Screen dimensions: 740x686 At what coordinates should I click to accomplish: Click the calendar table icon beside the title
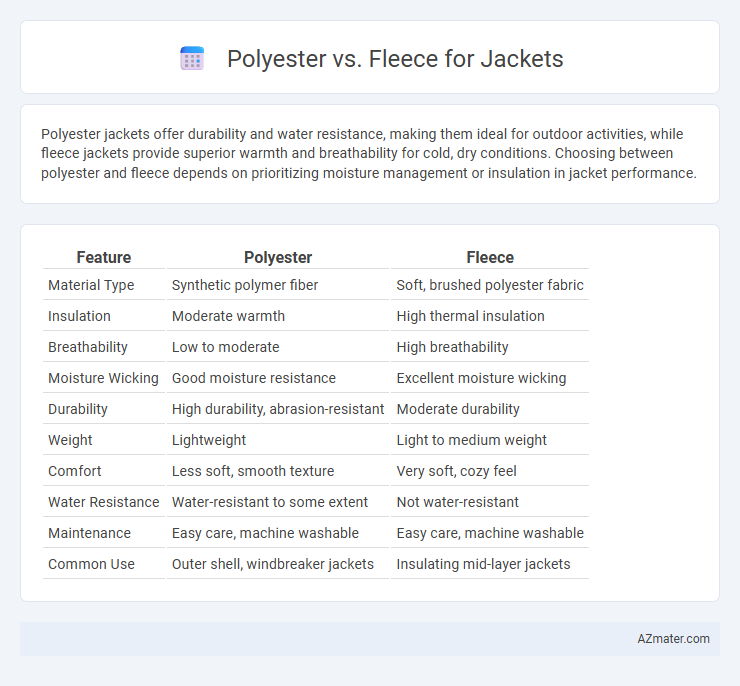pos(192,59)
